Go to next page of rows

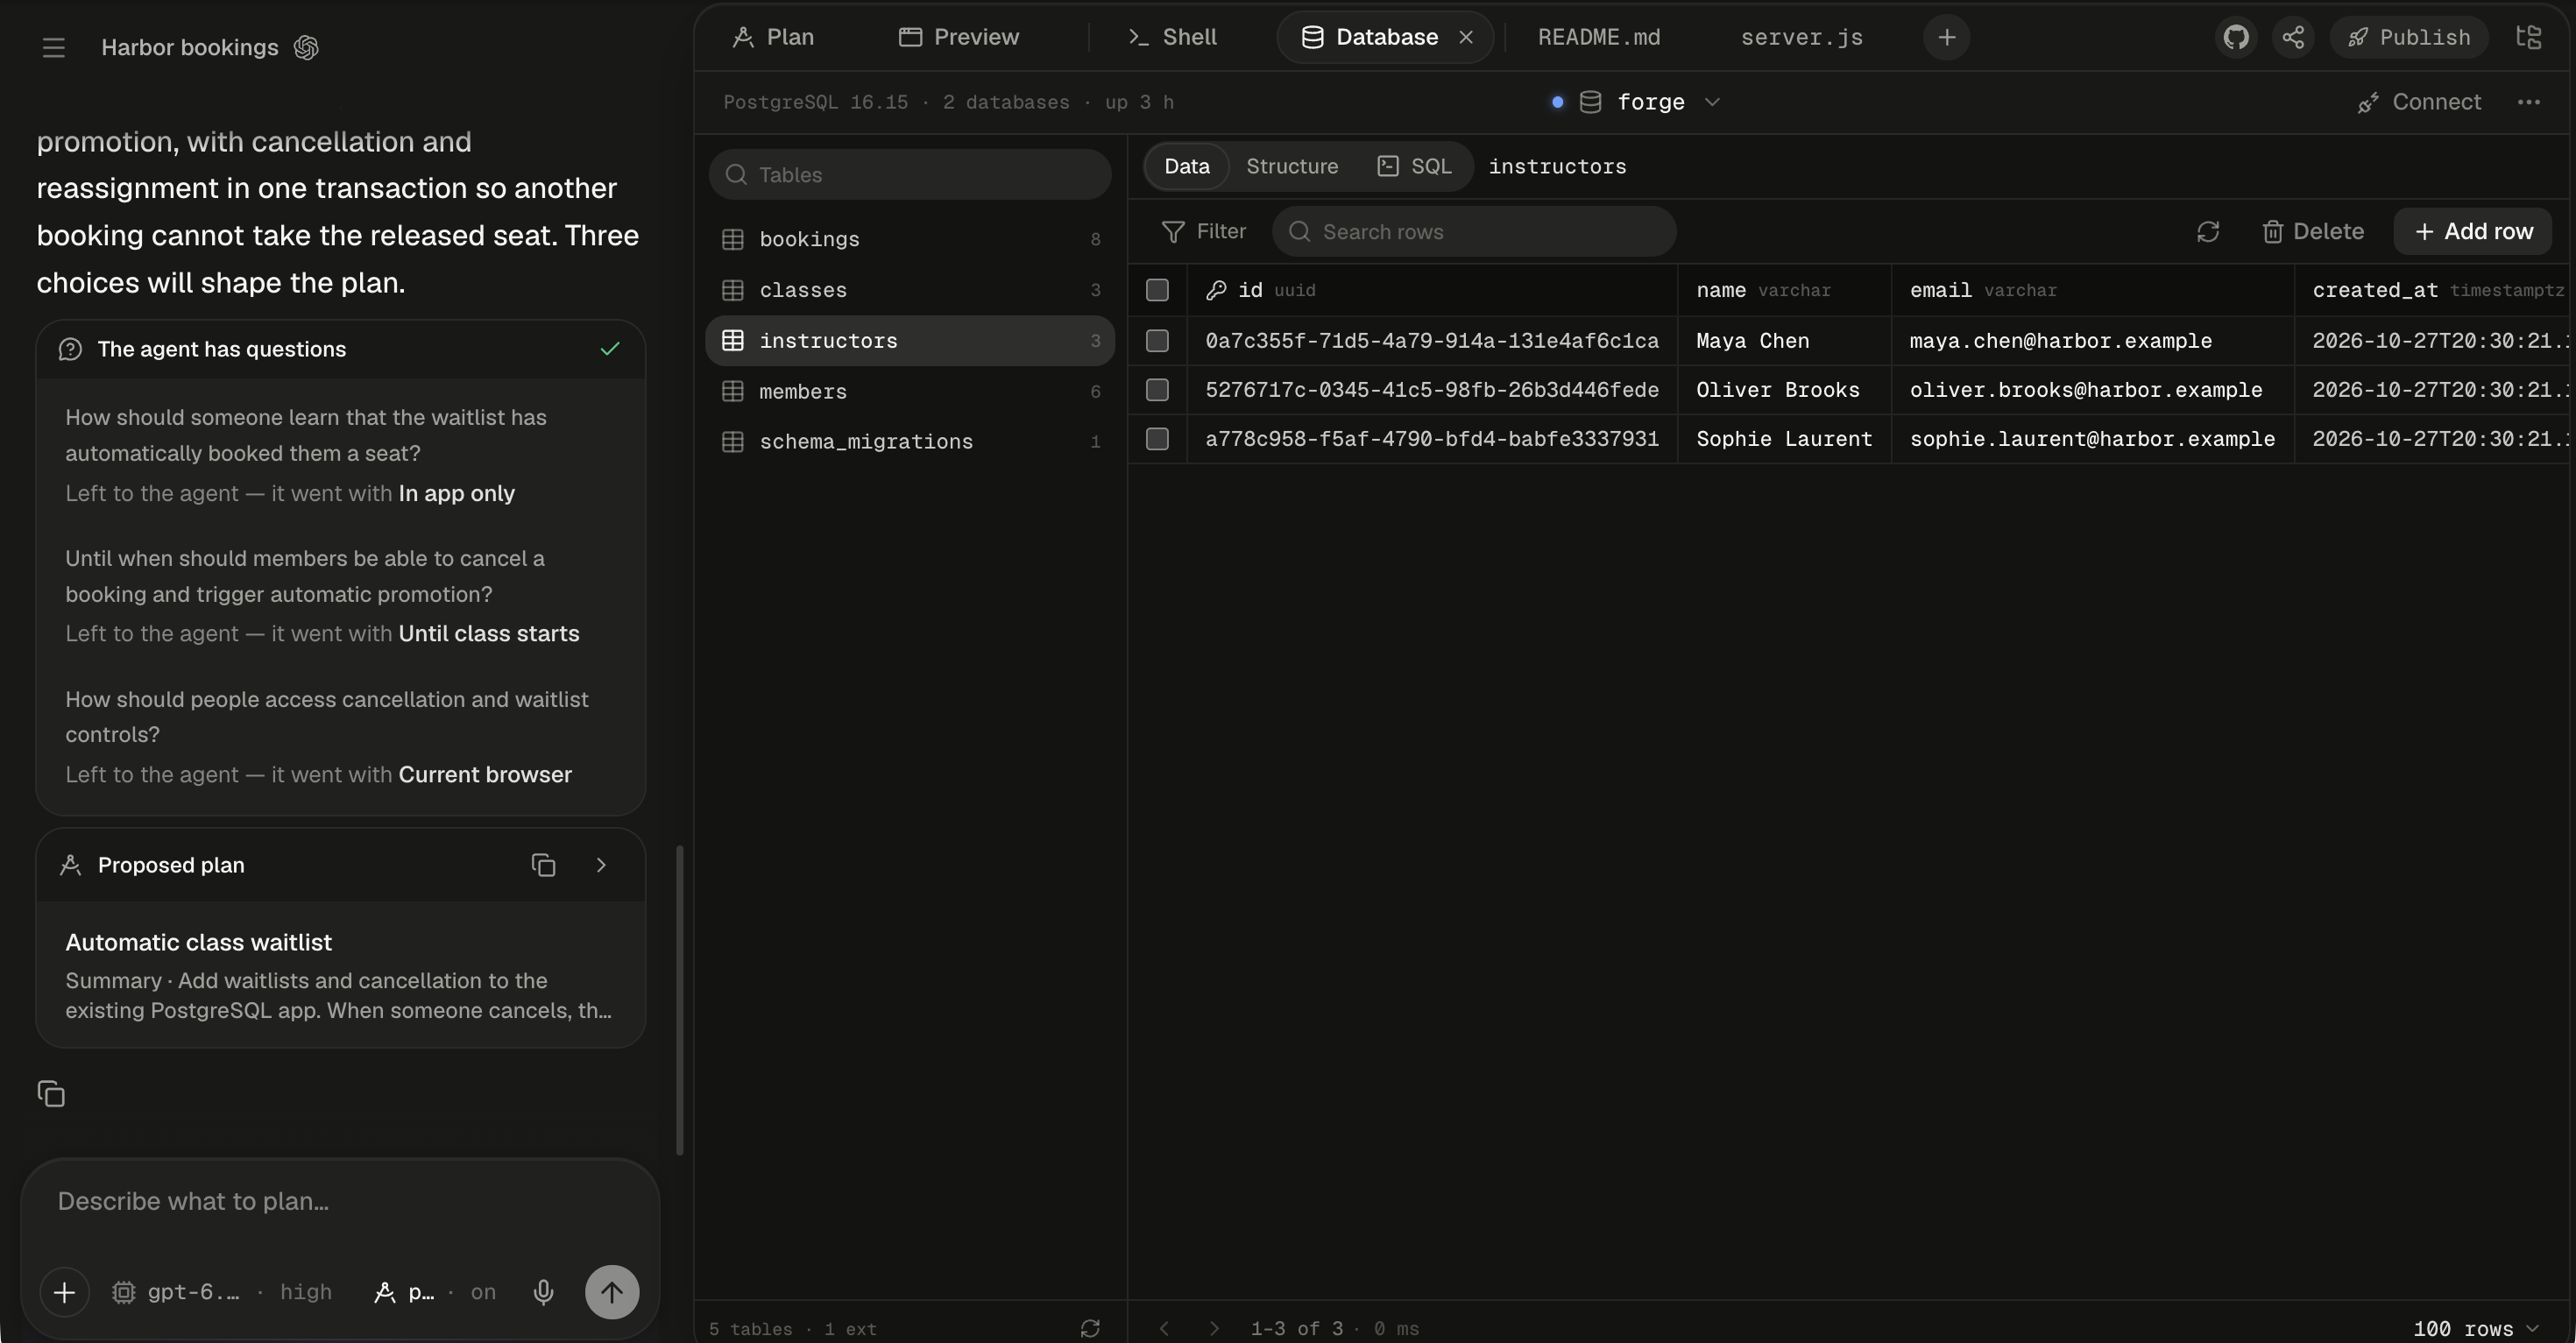point(1214,1328)
